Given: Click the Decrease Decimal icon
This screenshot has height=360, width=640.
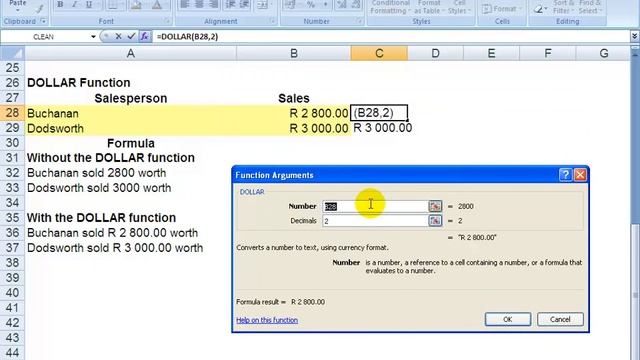Looking at the screenshot, I should click(x=356, y=4).
